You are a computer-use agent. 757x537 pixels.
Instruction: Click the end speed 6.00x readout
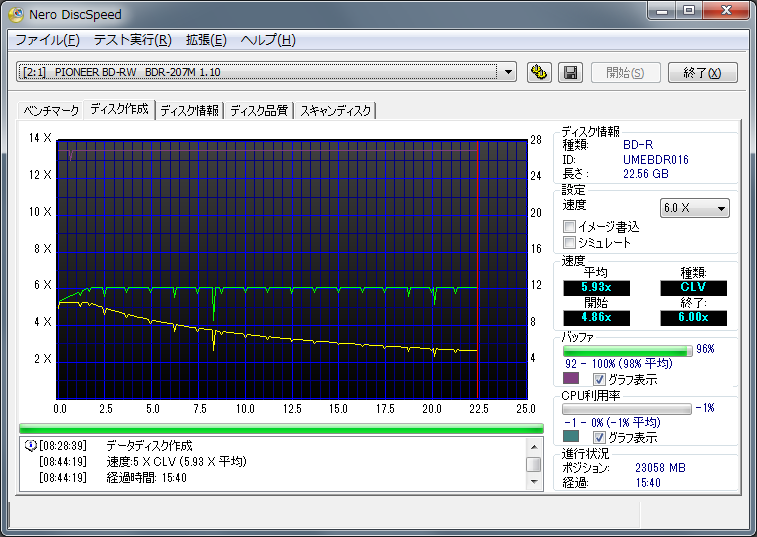pyautogui.click(x=693, y=318)
